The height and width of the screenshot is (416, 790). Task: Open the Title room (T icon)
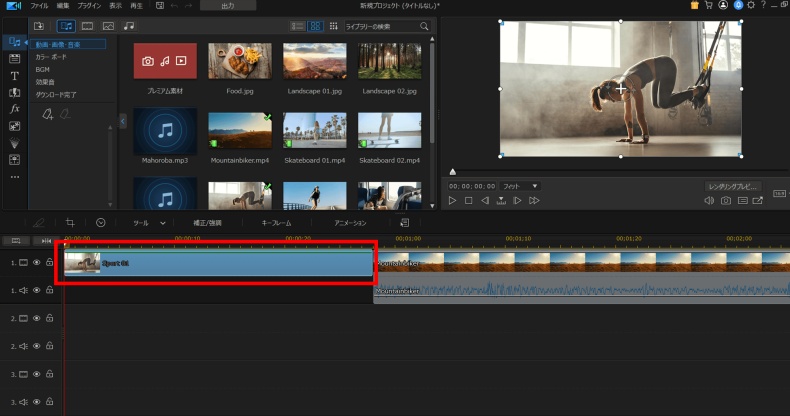click(x=14, y=75)
